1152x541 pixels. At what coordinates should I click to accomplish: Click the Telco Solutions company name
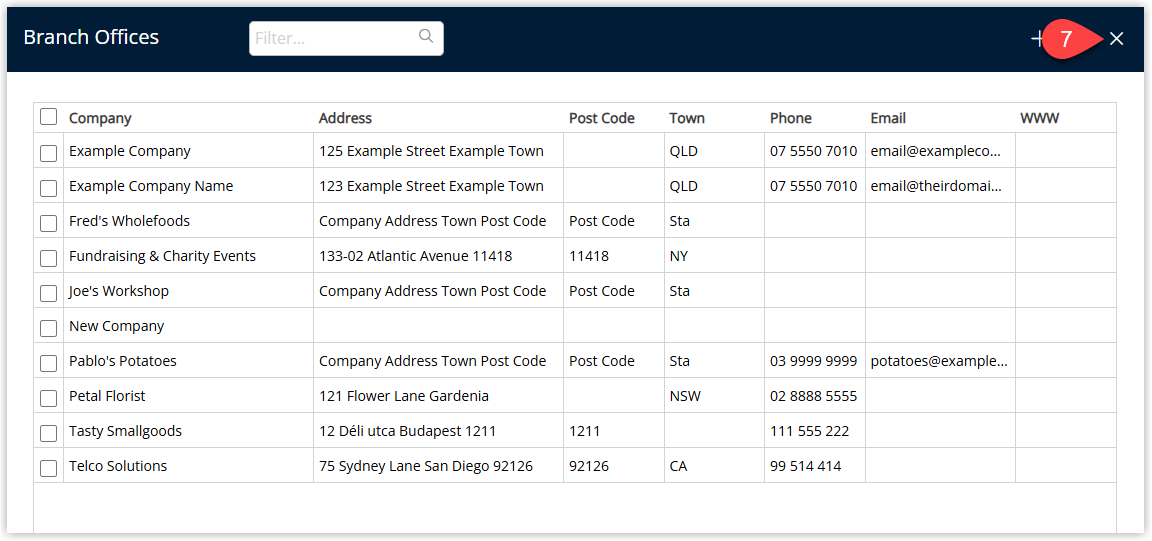118,466
